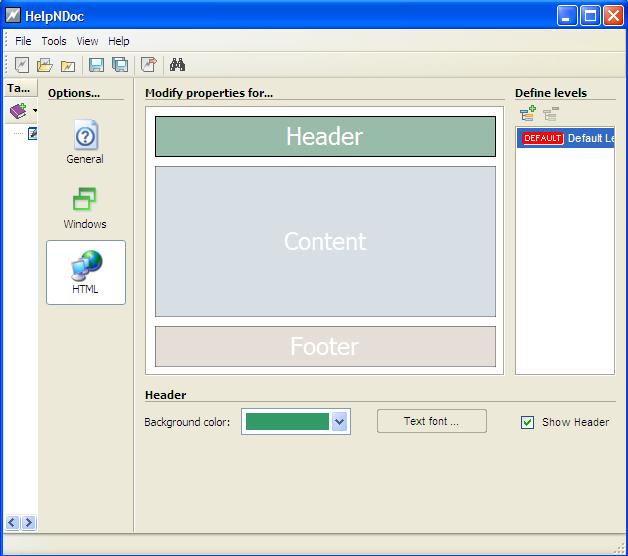Image resolution: width=628 pixels, height=556 pixels.
Task: Save the project with the floppy disk icon
Action: tap(96, 65)
